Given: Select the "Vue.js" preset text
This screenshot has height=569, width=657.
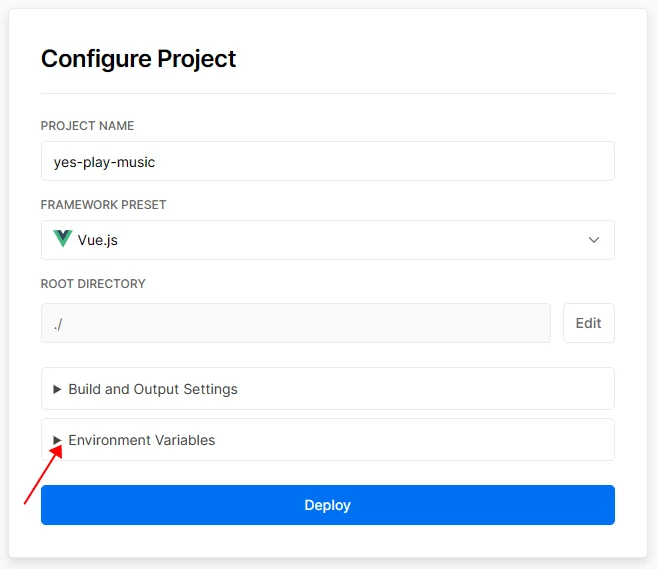Looking at the screenshot, I should click(98, 240).
